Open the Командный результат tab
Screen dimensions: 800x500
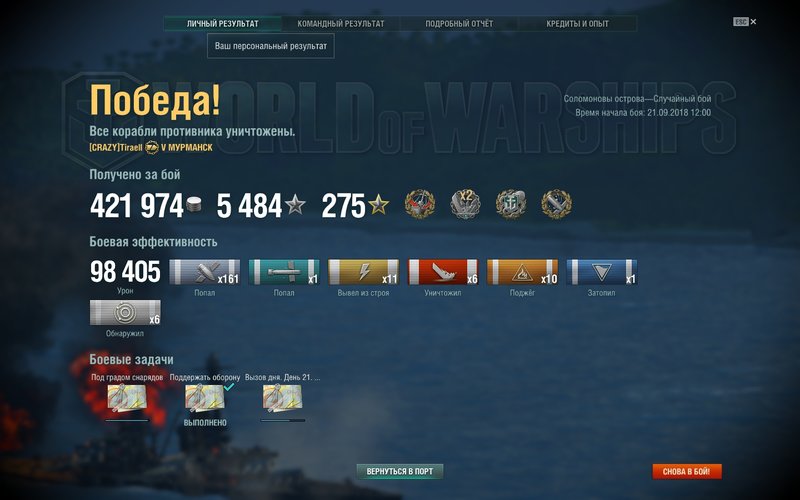(x=341, y=23)
